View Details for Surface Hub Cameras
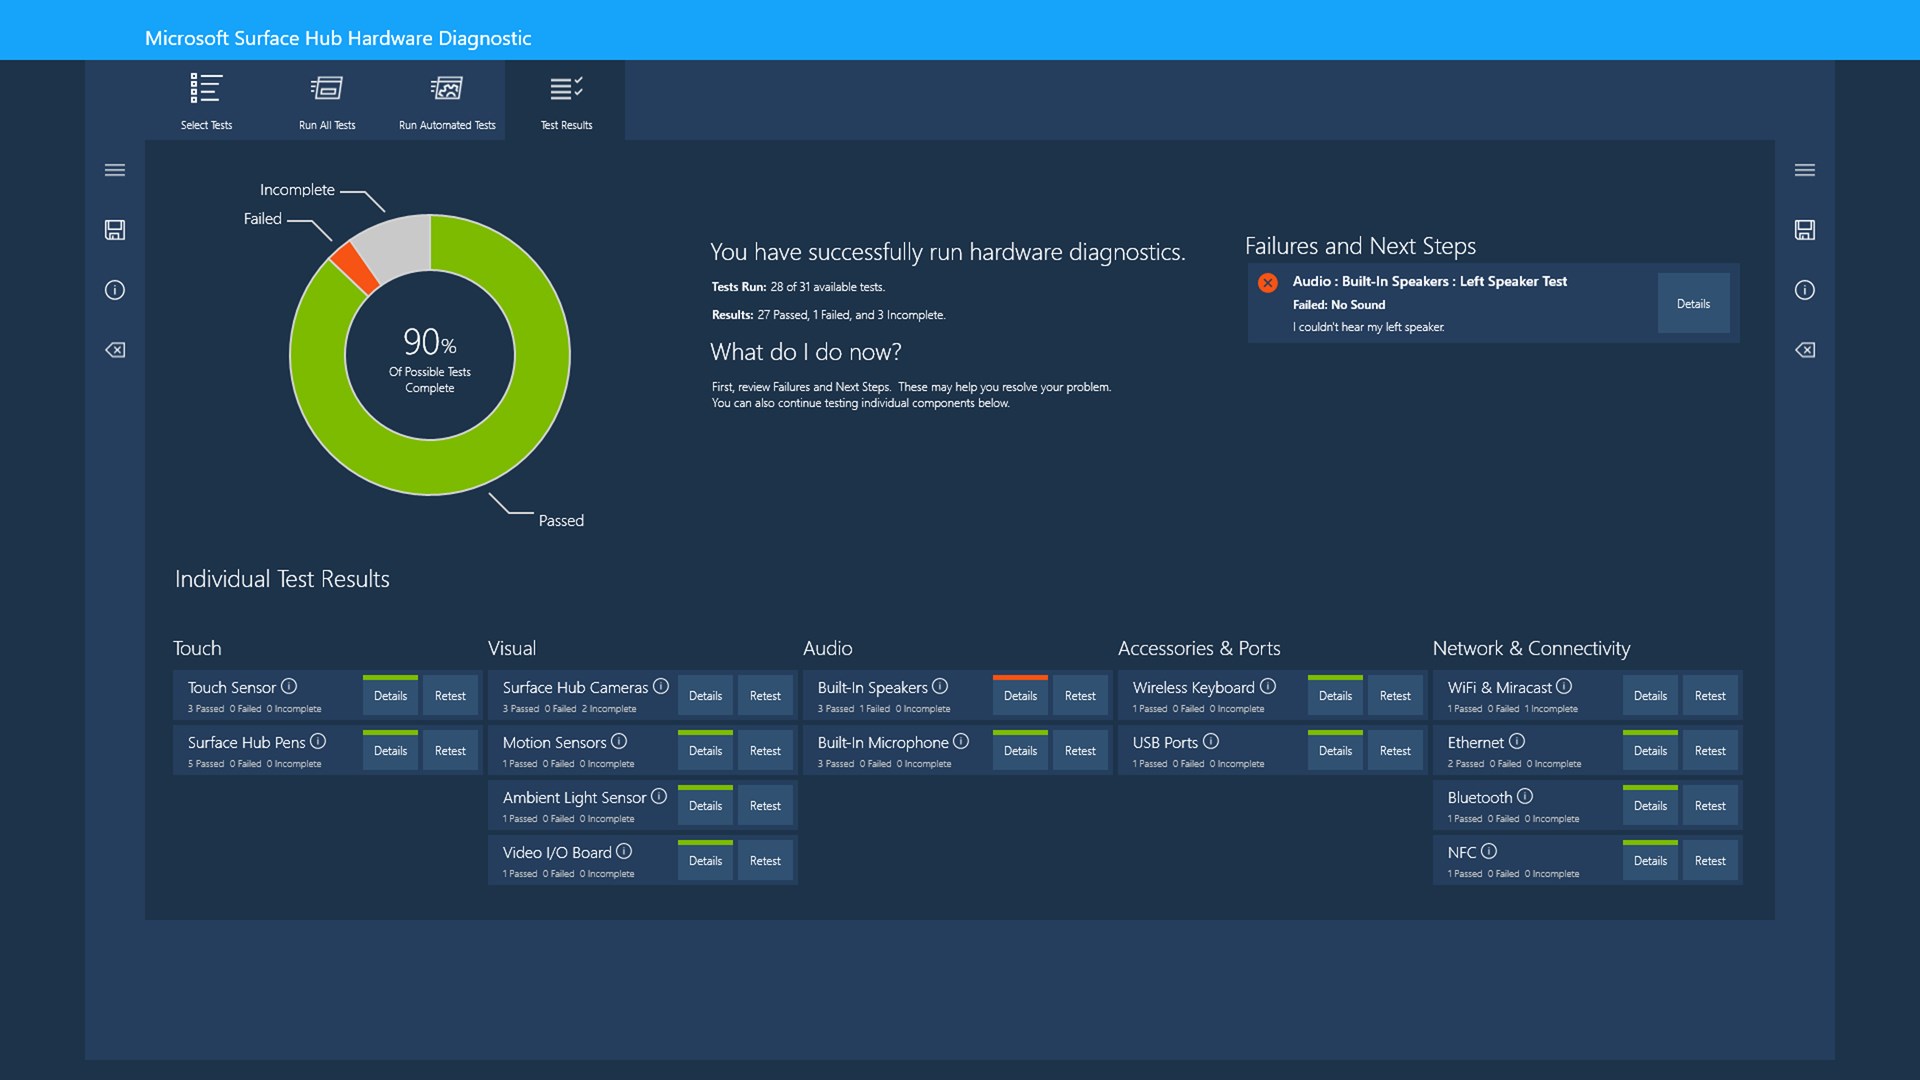This screenshot has height=1080, width=1920. point(705,696)
